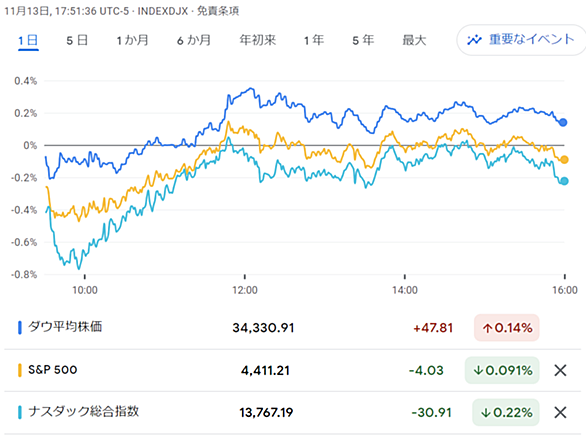The height and width of the screenshot is (438, 586).
Task: Click the ↑0.14% change badge
Action: point(507,328)
